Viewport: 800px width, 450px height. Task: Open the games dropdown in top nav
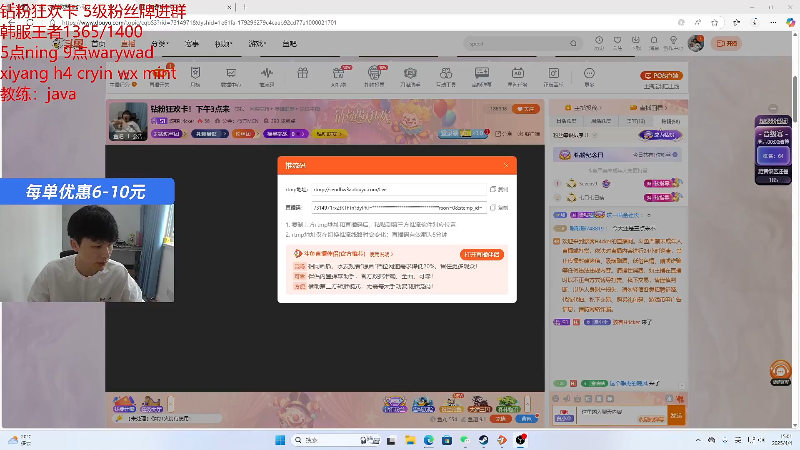[257, 43]
